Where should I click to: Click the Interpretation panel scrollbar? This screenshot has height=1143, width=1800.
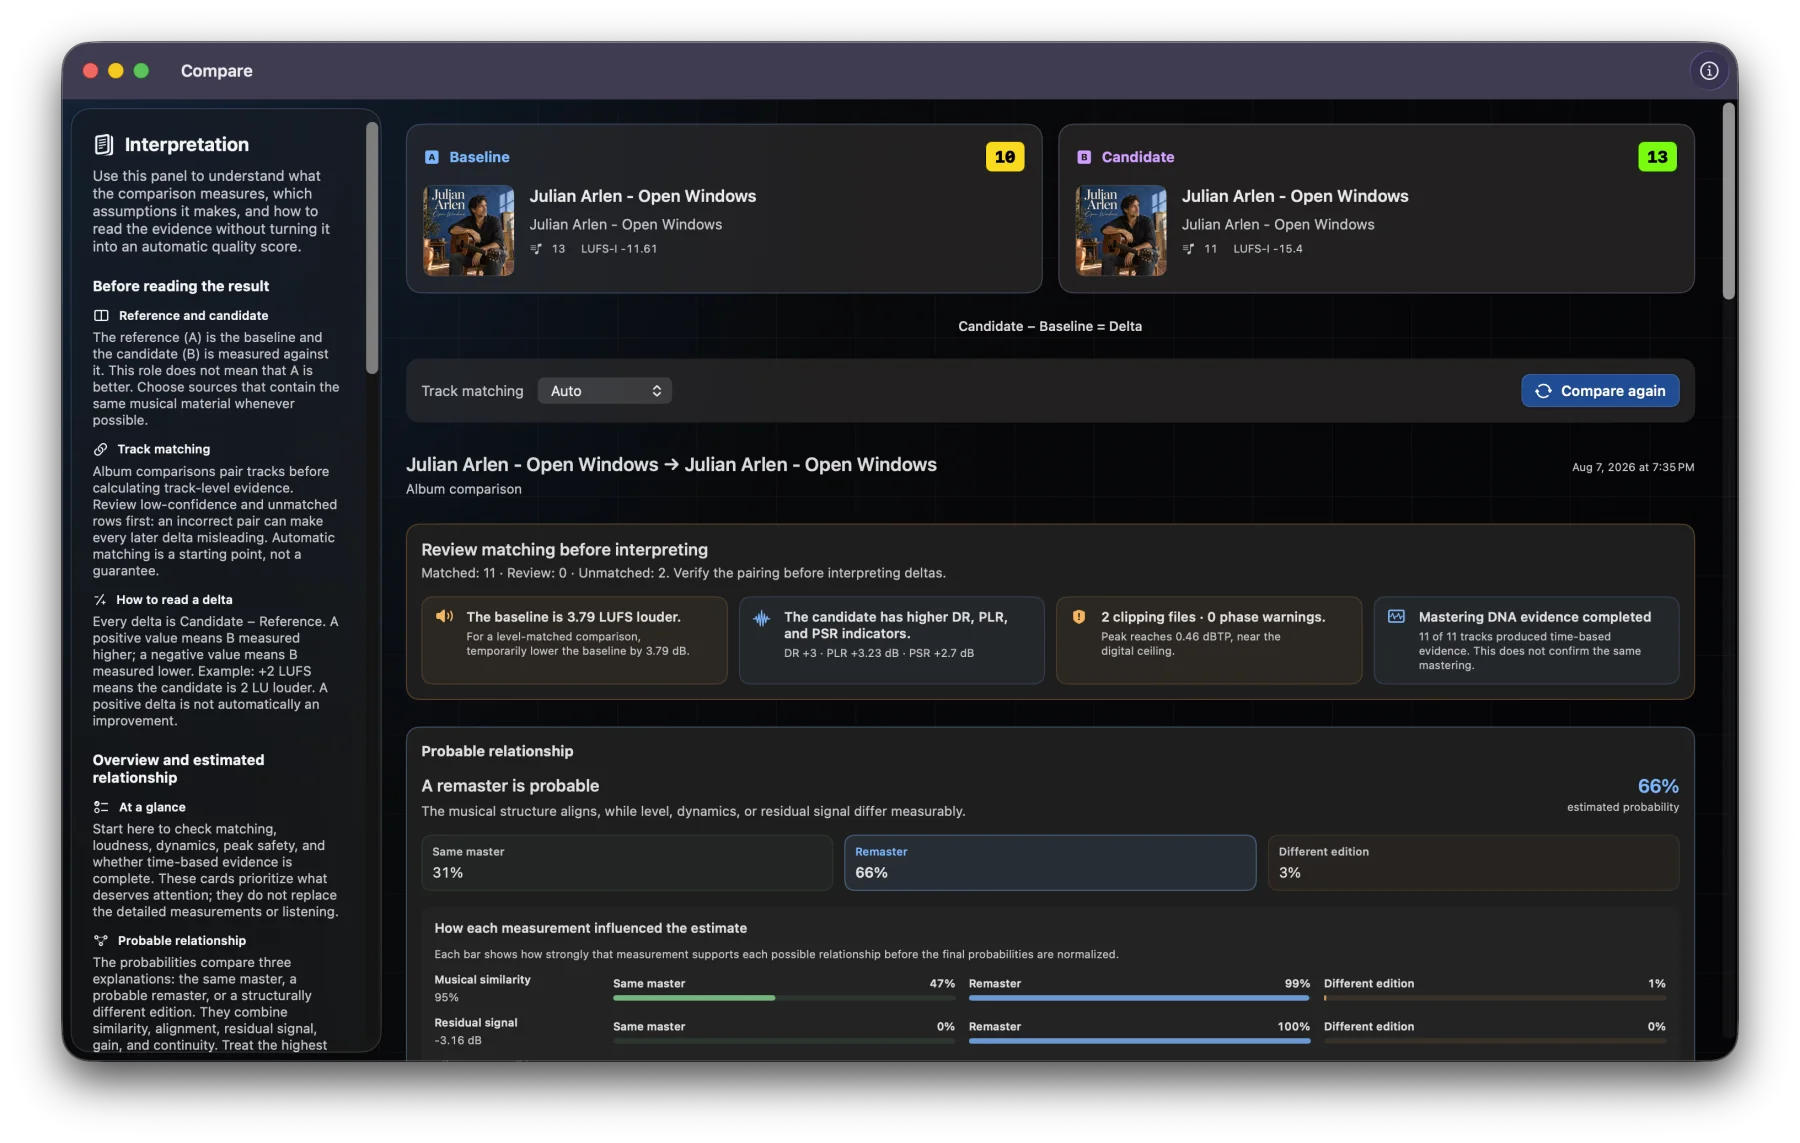coord(372,248)
